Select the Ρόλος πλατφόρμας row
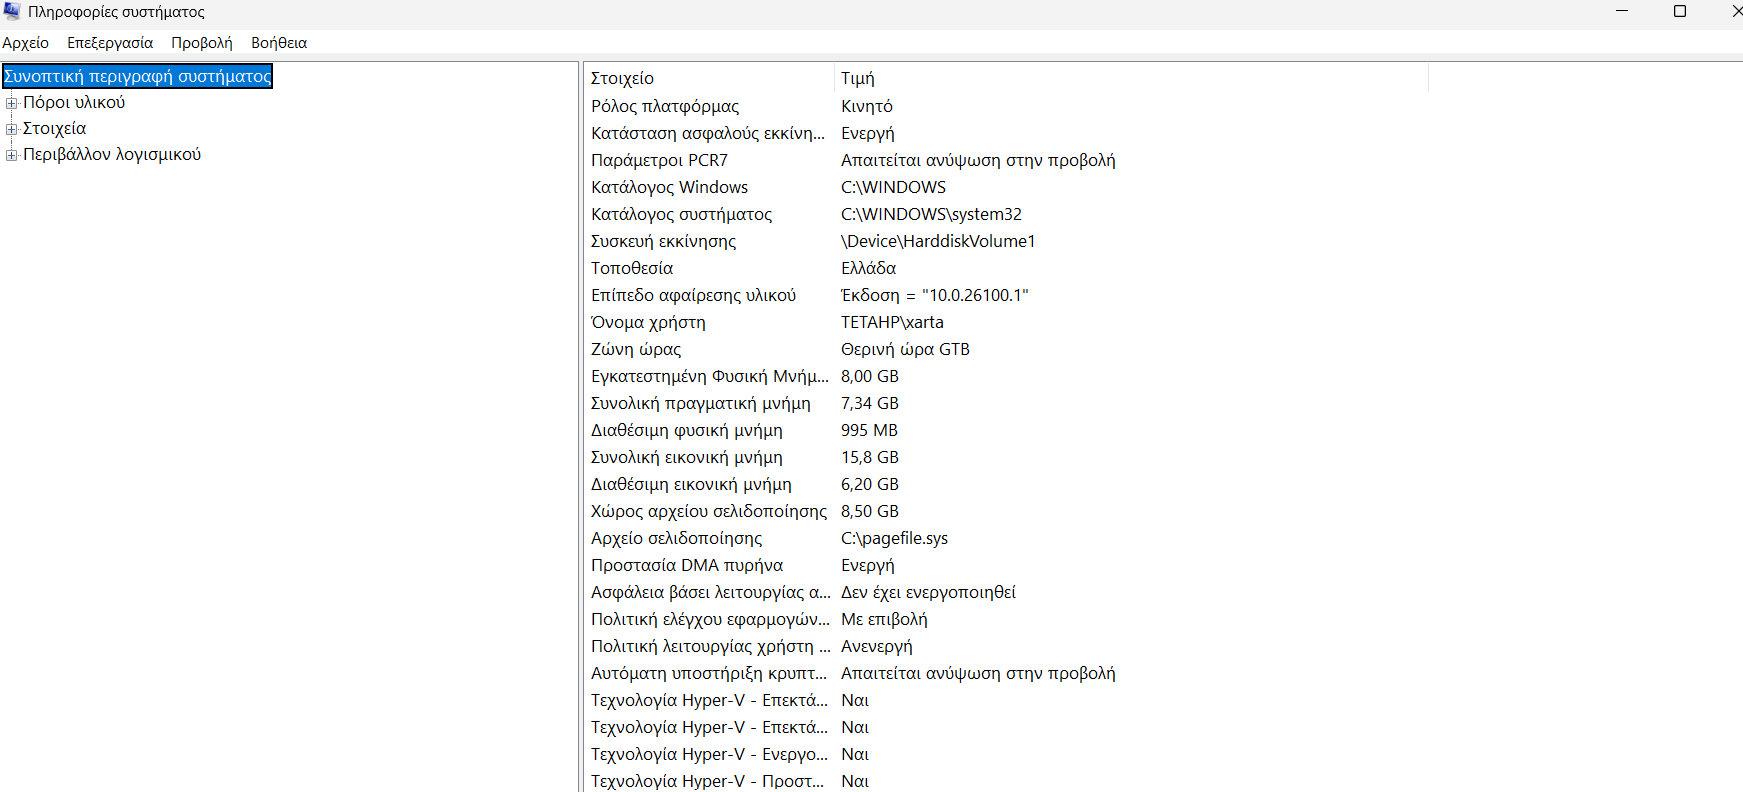1743x792 pixels. (x=1006, y=106)
